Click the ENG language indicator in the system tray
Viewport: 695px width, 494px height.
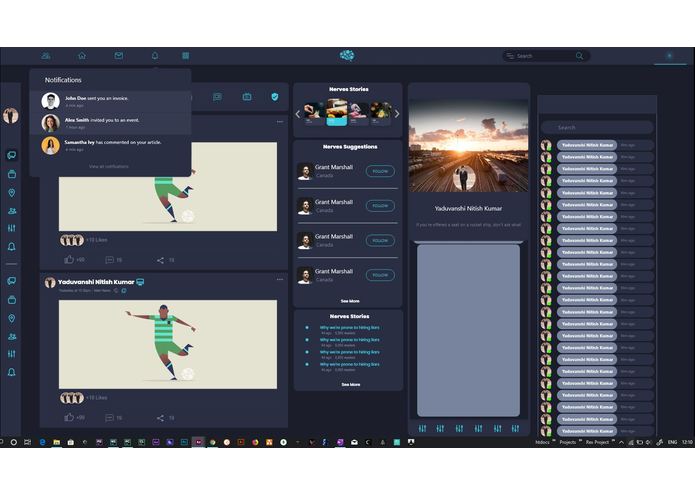point(672,442)
